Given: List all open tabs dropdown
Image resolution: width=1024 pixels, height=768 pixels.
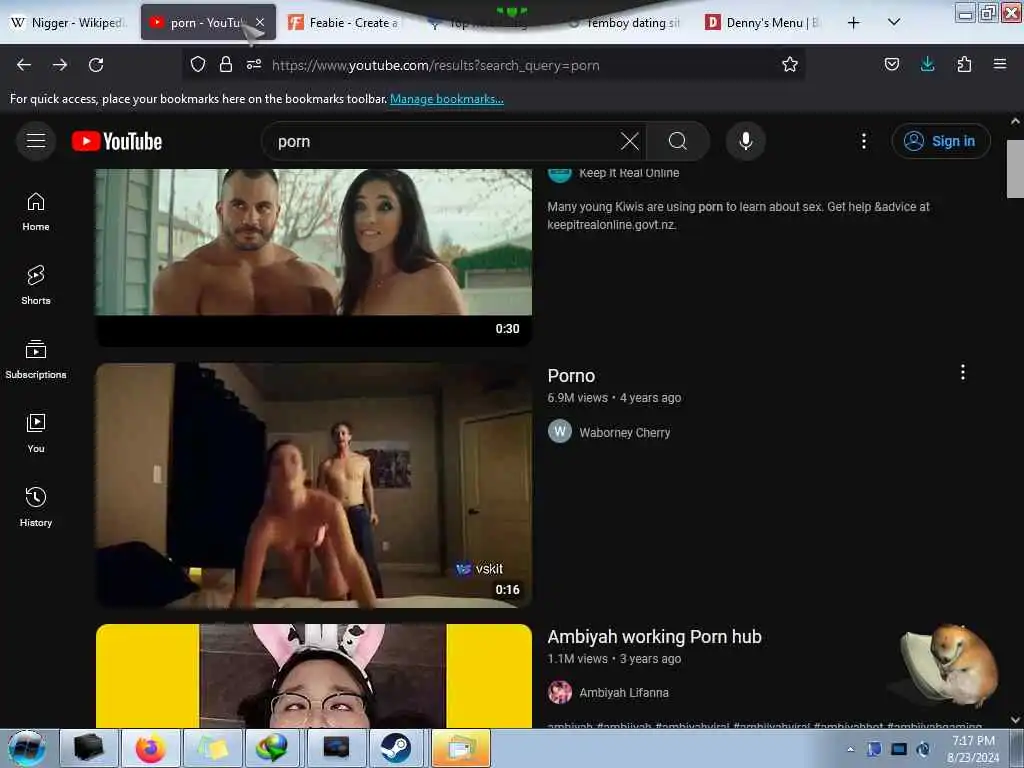Looking at the screenshot, I should click(x=894, y=22).
